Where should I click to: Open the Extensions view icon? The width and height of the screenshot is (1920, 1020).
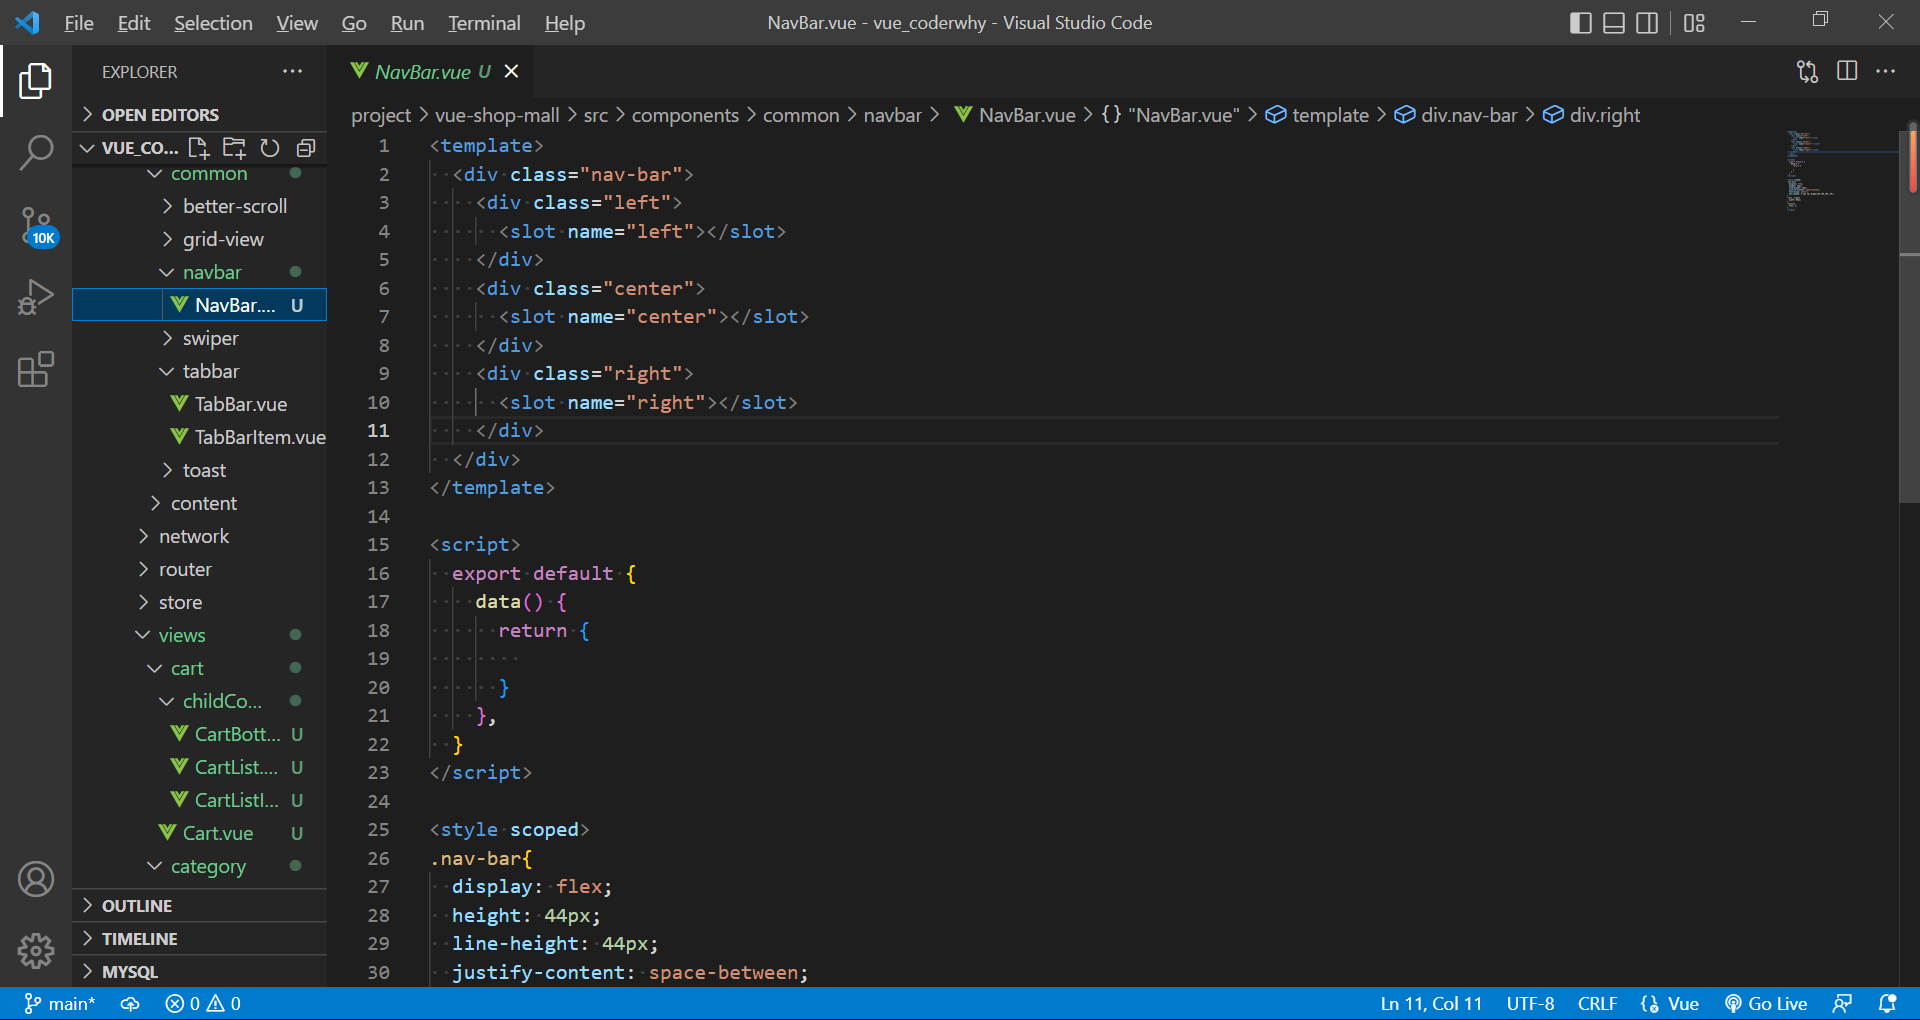tap(36, 369)
